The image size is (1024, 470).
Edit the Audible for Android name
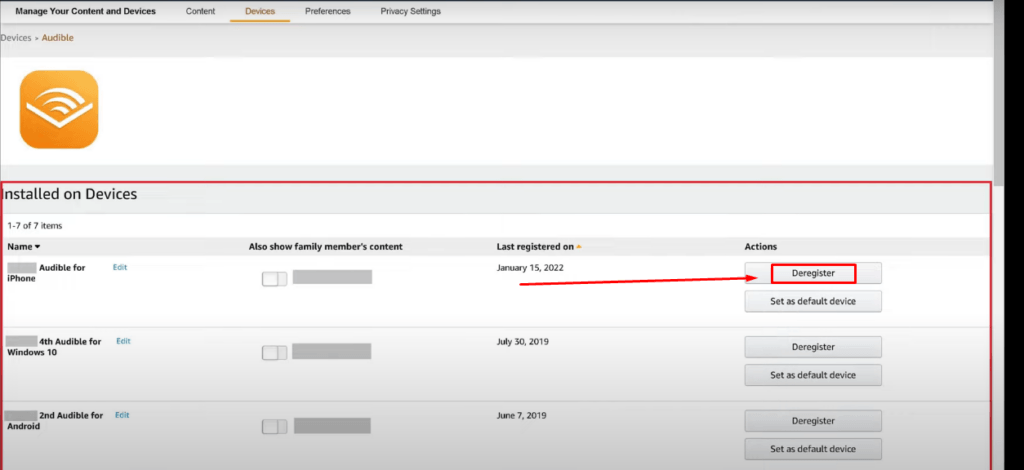pos(123,415)
